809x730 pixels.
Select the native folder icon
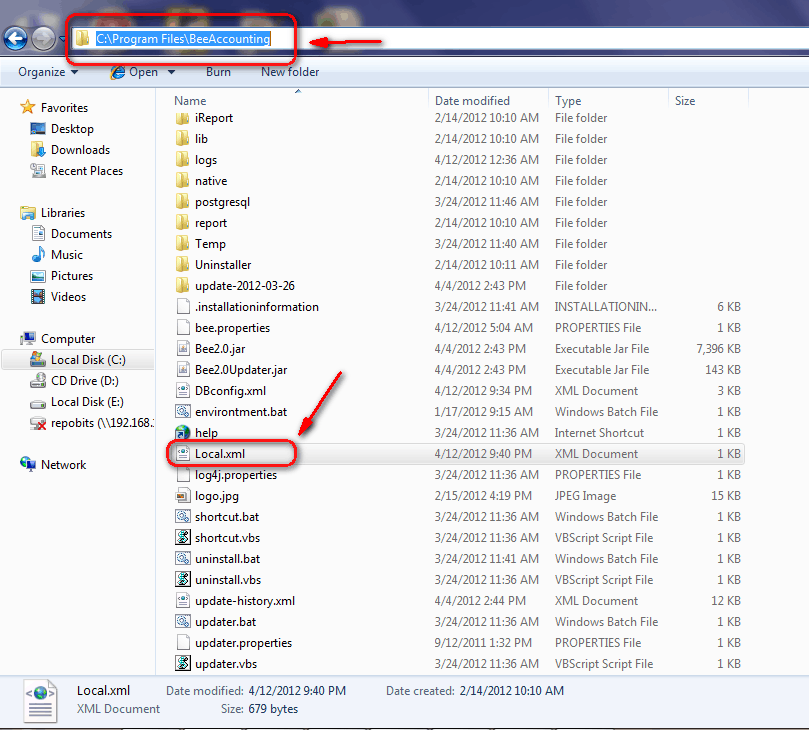pyautogui.click(x=182, y=181)
